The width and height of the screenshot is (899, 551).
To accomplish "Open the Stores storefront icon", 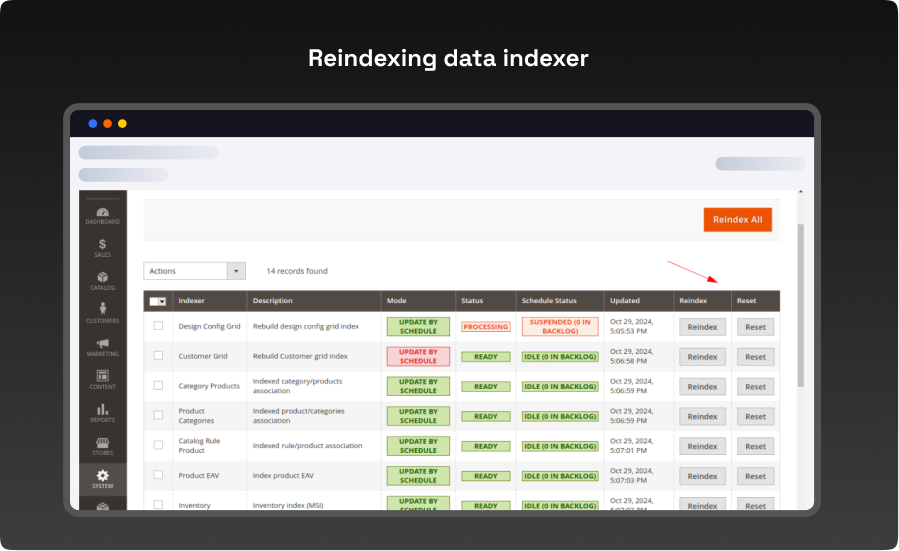I will coord(103,443).
